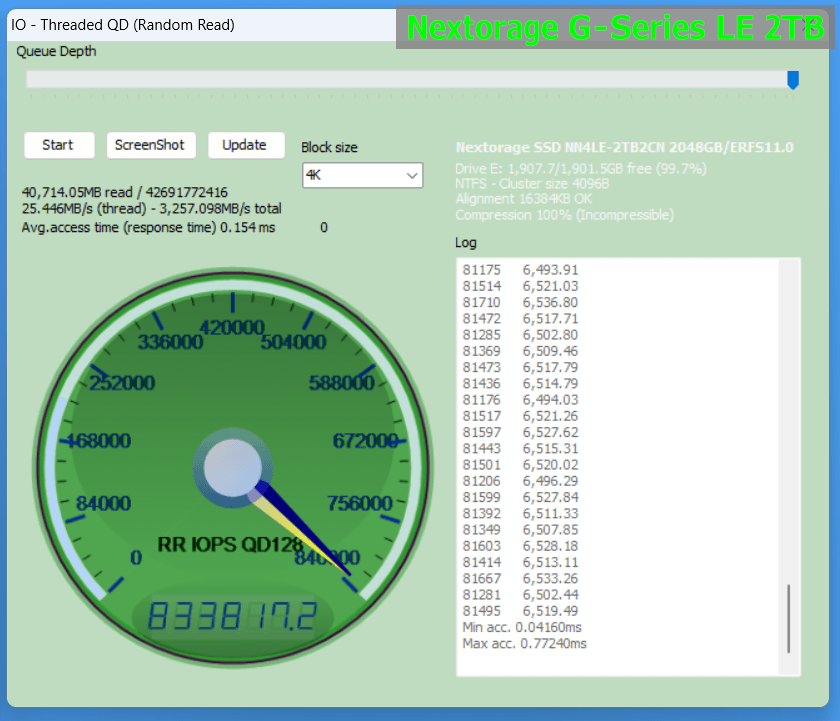The height and width of the screenshot is (721, 840).
Task: Select log row 81281 6,502.44
Action: point(520,595)
